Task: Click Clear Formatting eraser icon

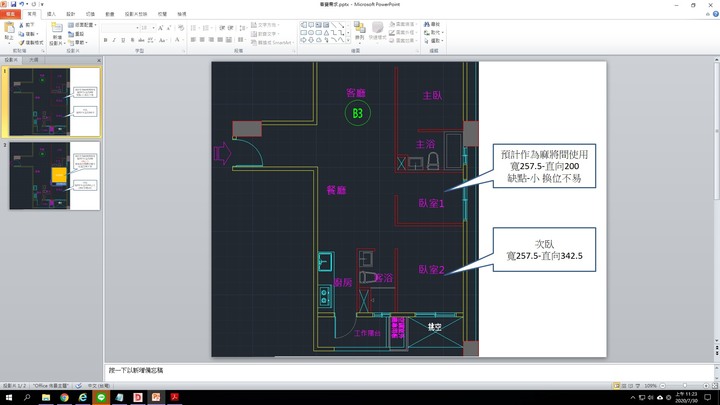Action: tap(181, 28)
